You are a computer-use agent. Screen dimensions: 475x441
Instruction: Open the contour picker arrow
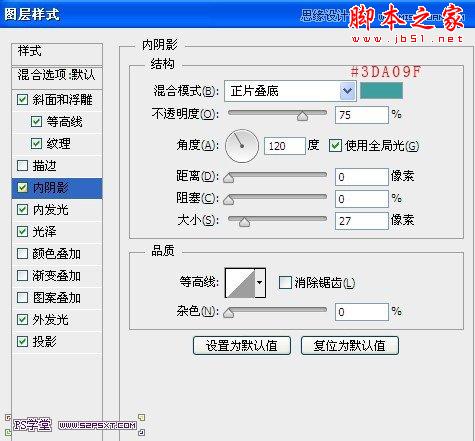260,282
